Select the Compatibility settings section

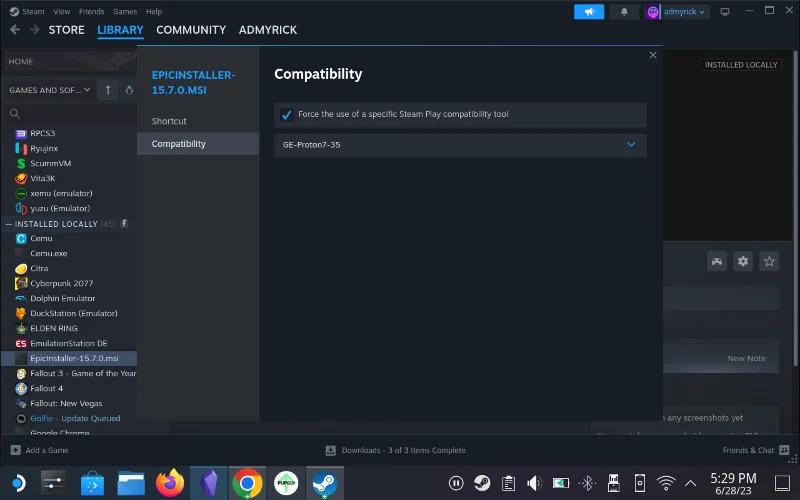[198, 144]
